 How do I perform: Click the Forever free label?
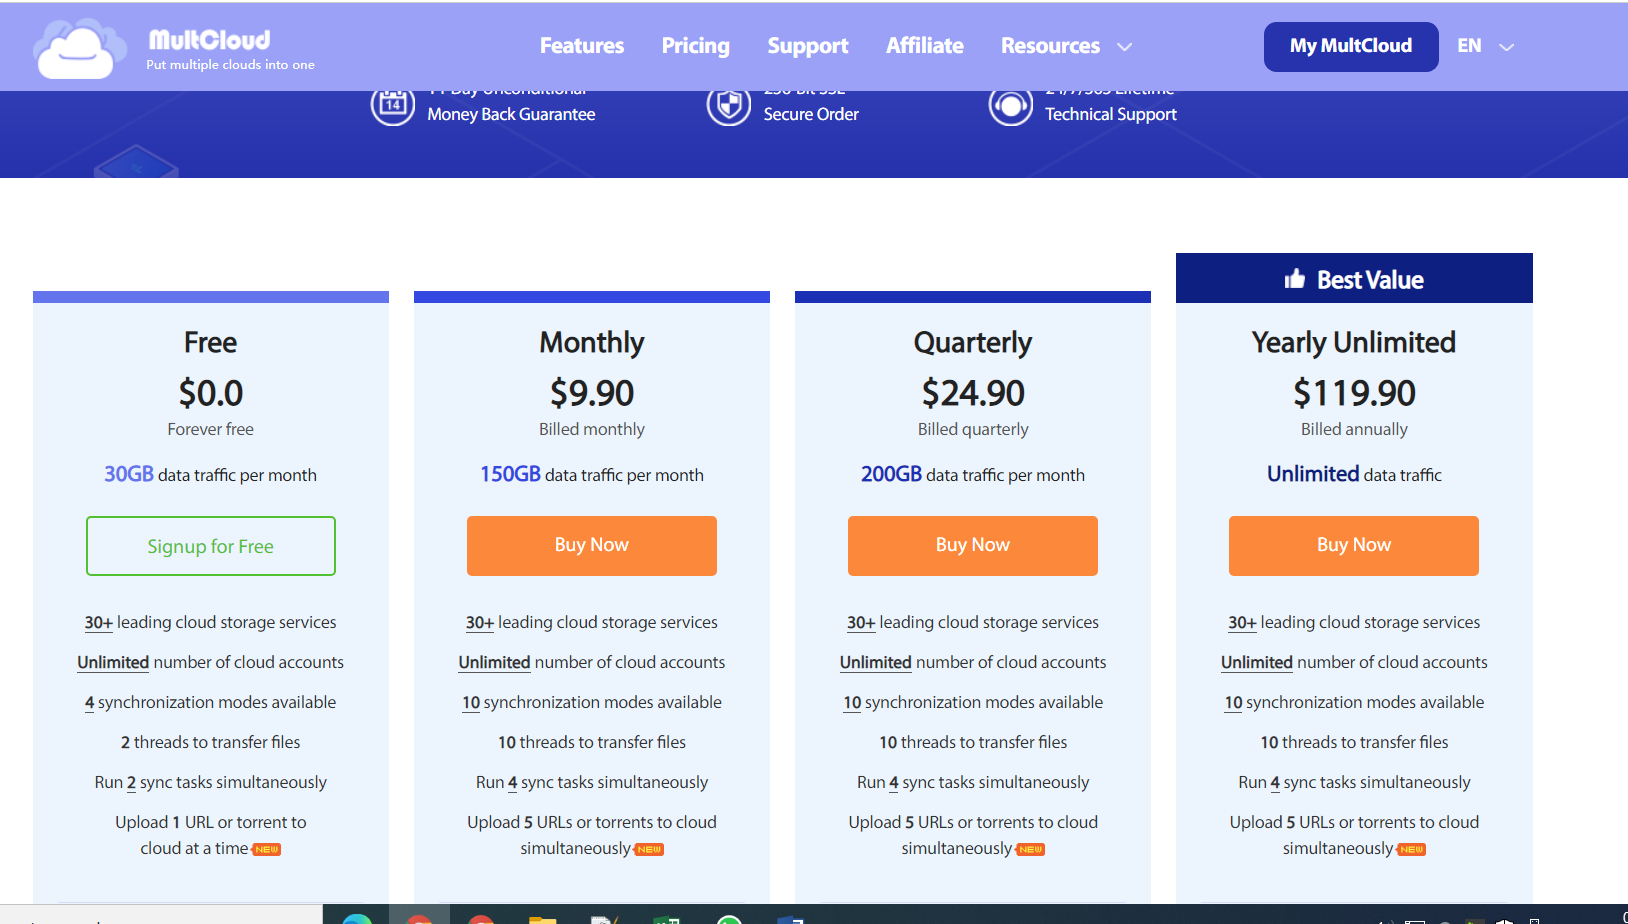tap(210, 430)
